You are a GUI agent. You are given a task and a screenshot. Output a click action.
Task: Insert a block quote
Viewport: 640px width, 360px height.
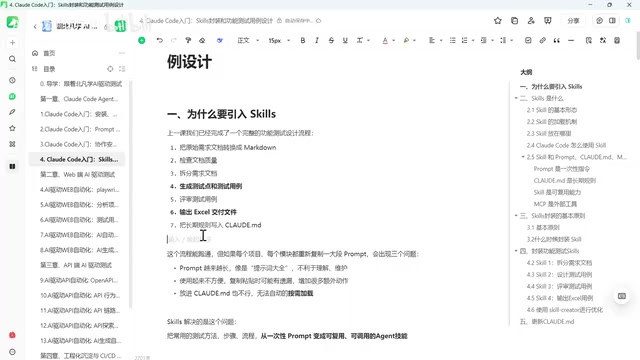click(557, 40)
